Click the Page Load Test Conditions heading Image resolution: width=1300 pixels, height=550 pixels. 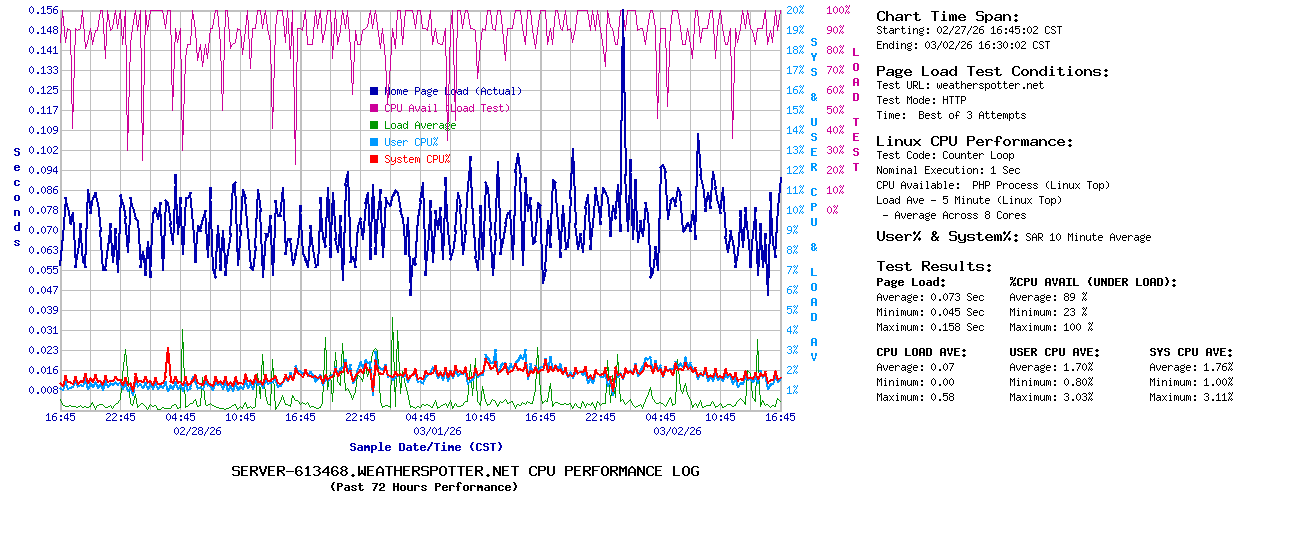pos(992,71)
